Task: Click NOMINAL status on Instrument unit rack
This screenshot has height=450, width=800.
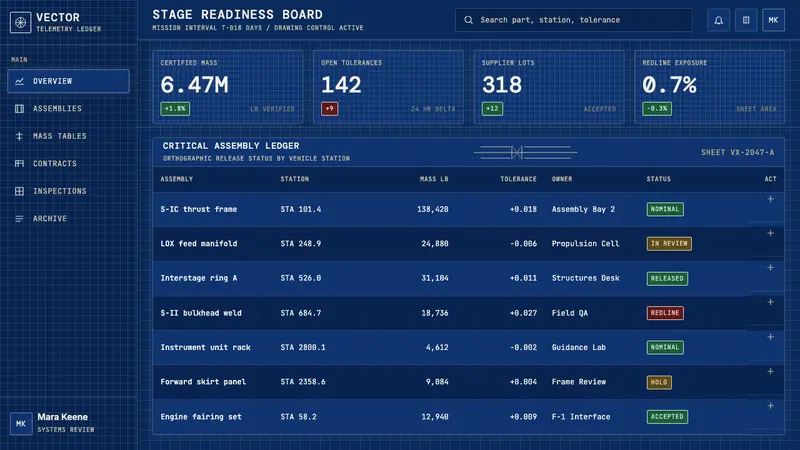Action: coord(665,347)
